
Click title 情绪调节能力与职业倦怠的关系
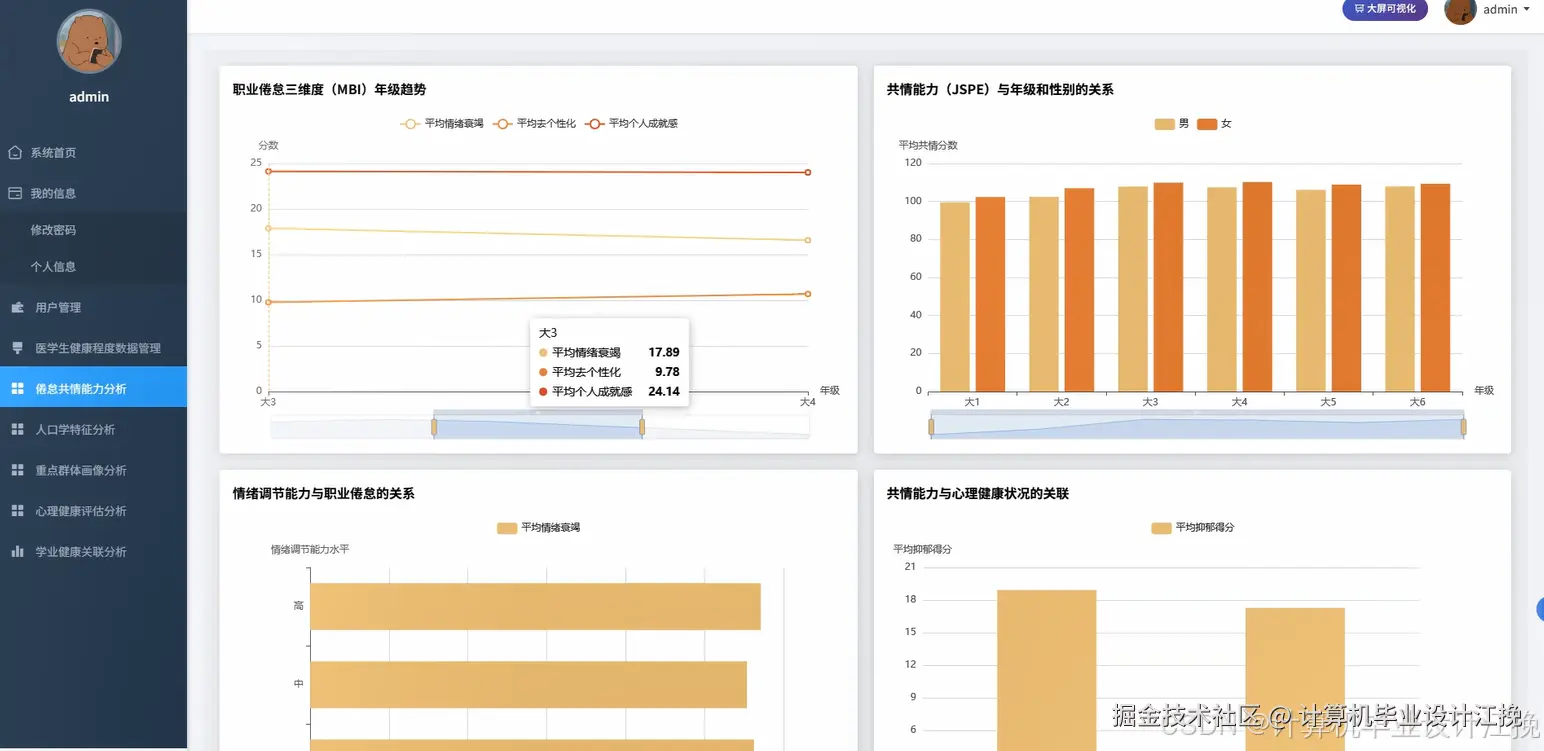[324, 494]
